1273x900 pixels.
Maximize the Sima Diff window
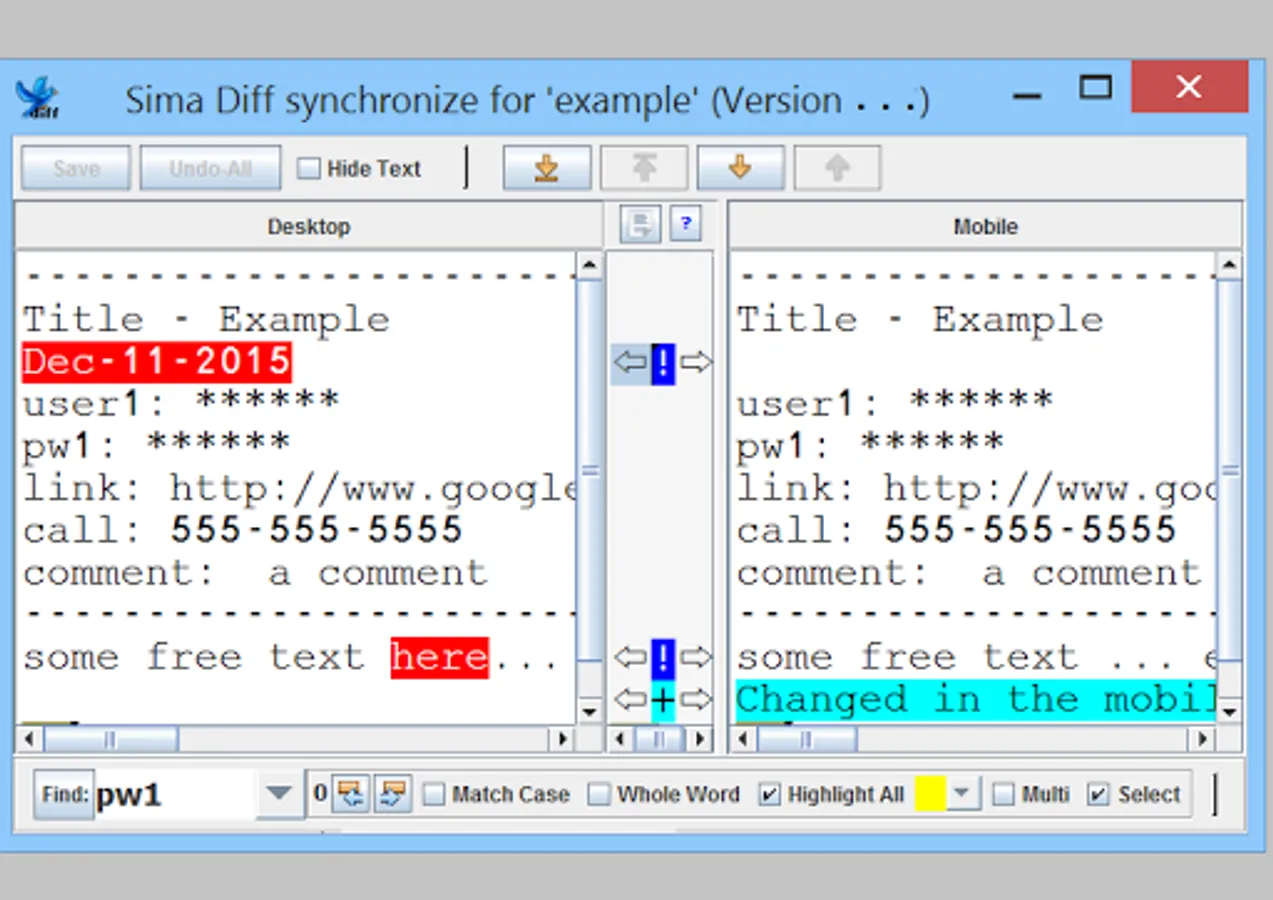point(1096,88)
